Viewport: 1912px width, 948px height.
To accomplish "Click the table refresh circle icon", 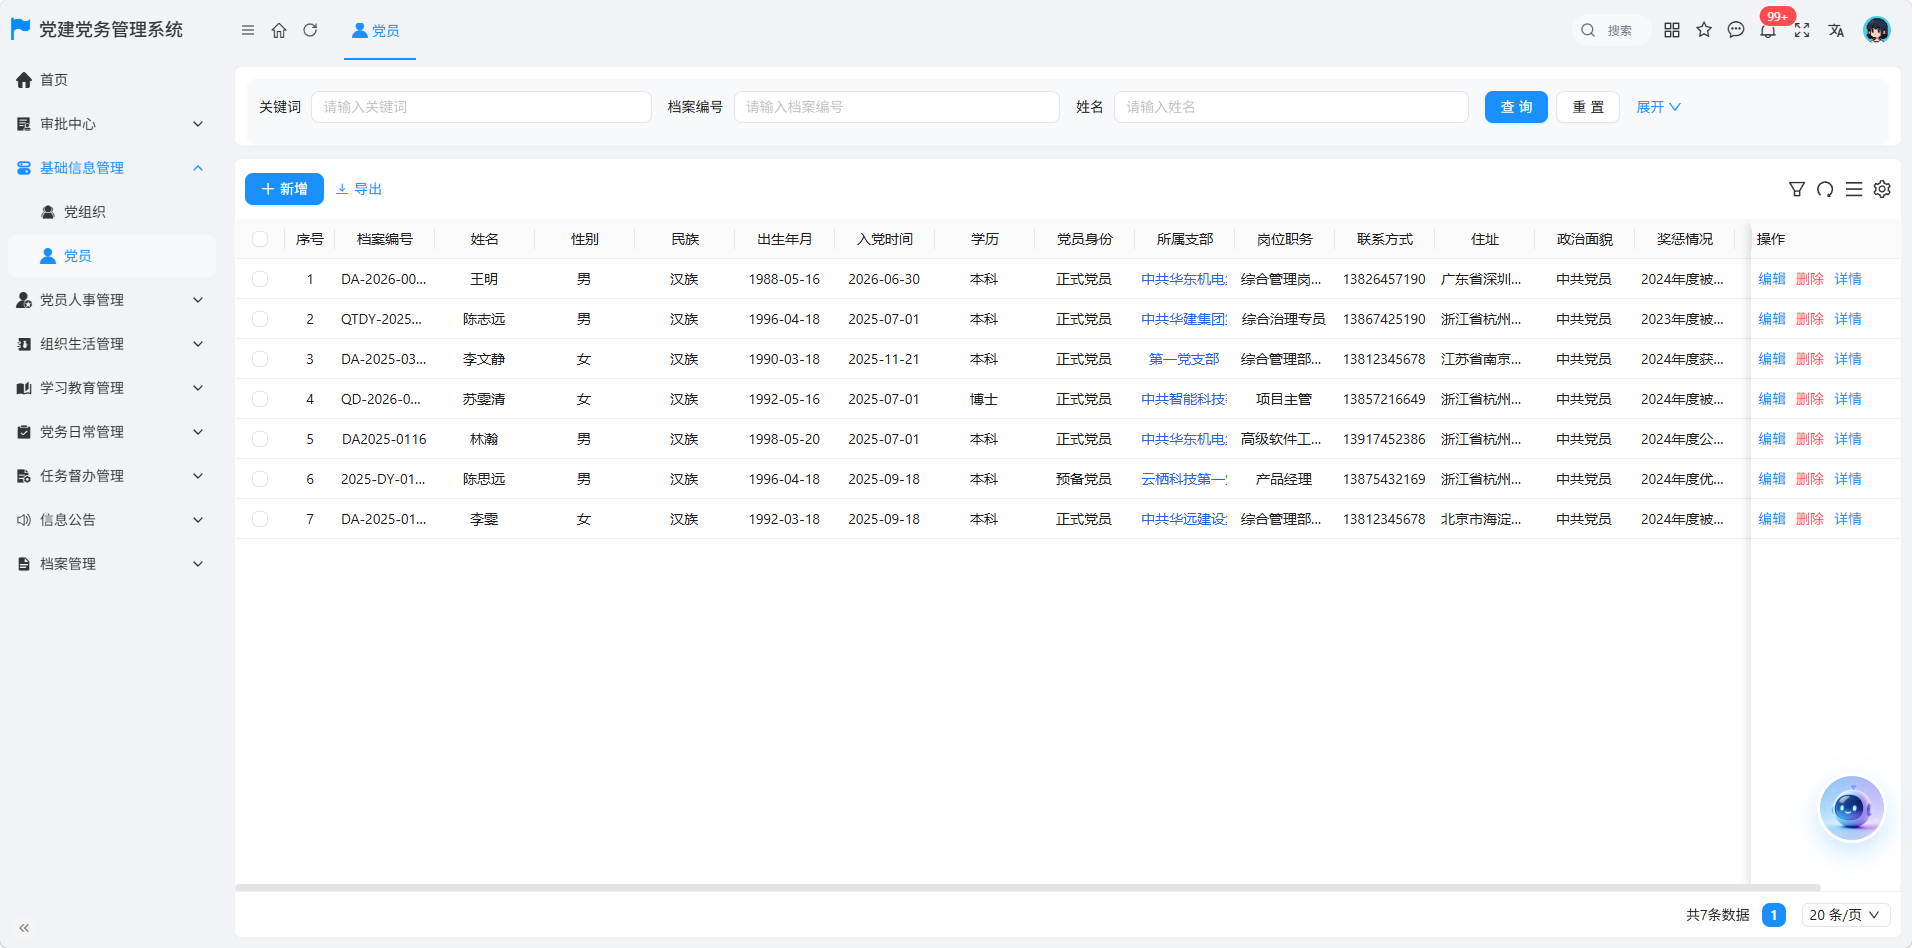I will [1825, 189].
